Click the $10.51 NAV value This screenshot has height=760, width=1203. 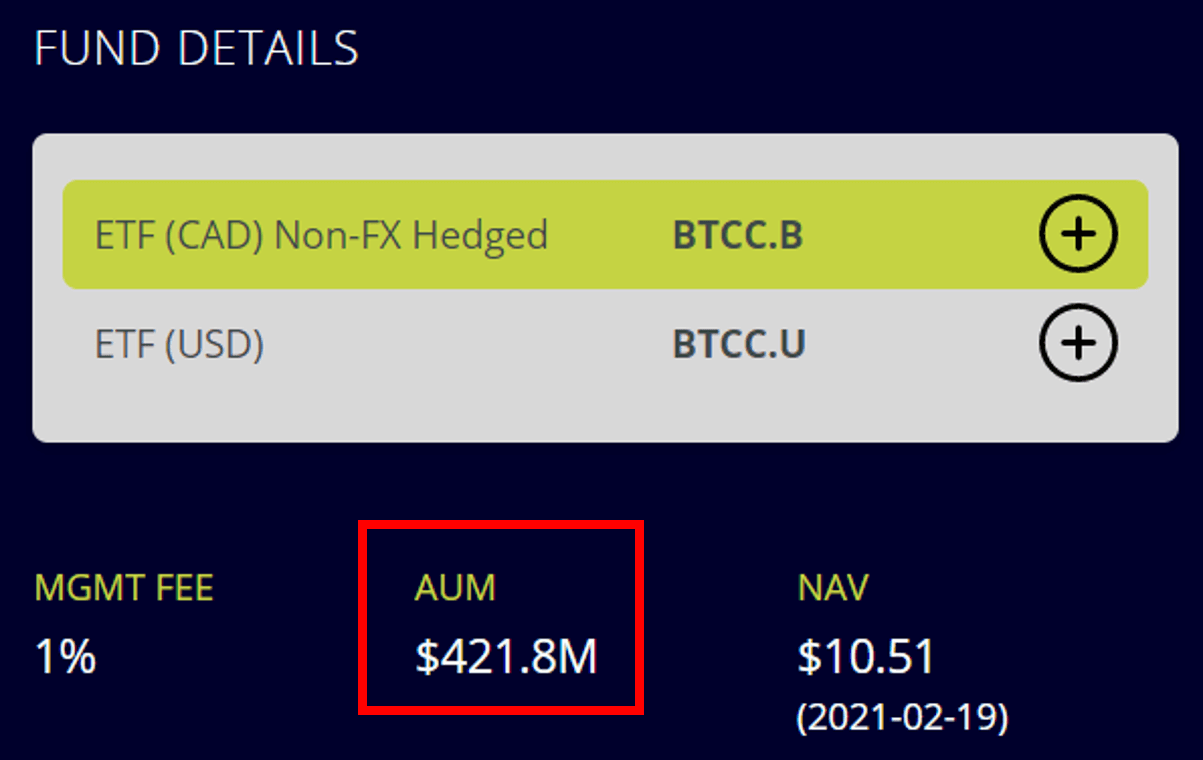click(x=866, y=658)
